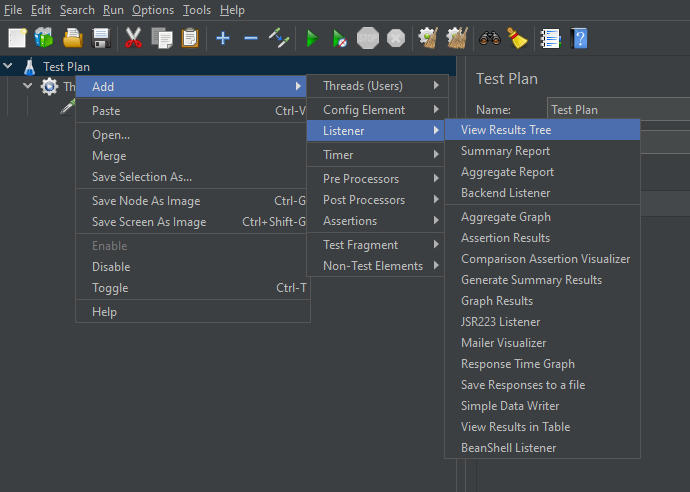This screenshot has height=492, width=690.
Task: Select Backend Listener
Action: [x=542, y=193]
